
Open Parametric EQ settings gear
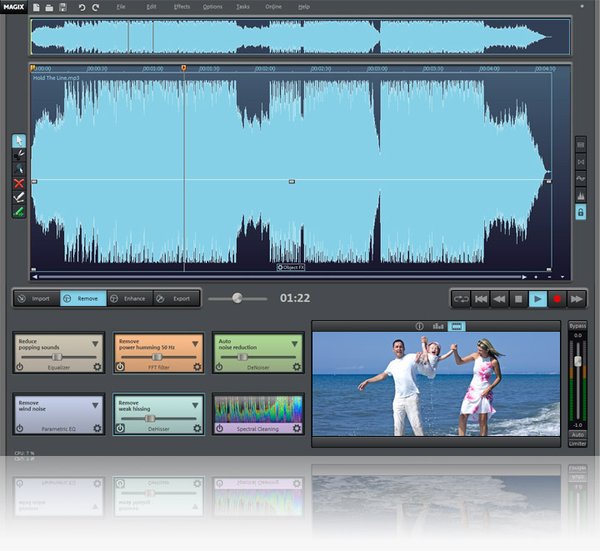click(98, 428)
